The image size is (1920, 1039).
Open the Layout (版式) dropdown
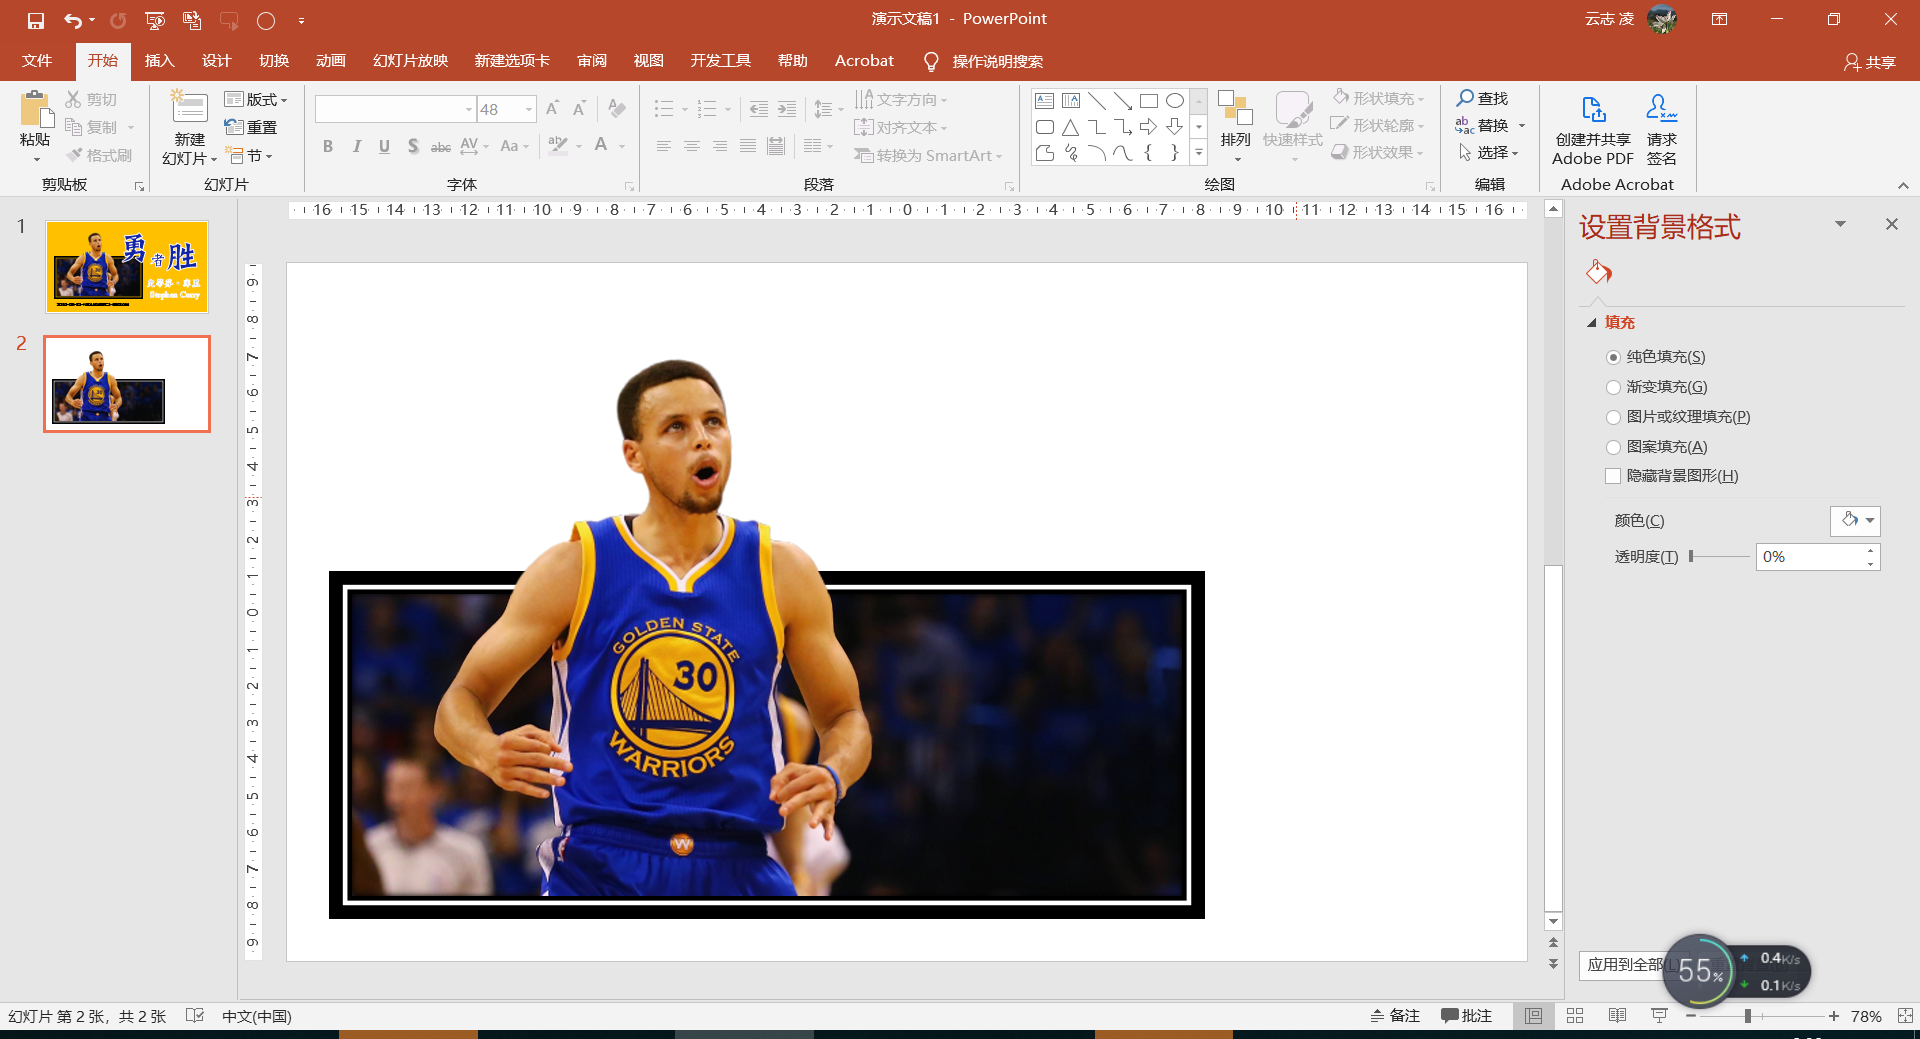point(257,99)
